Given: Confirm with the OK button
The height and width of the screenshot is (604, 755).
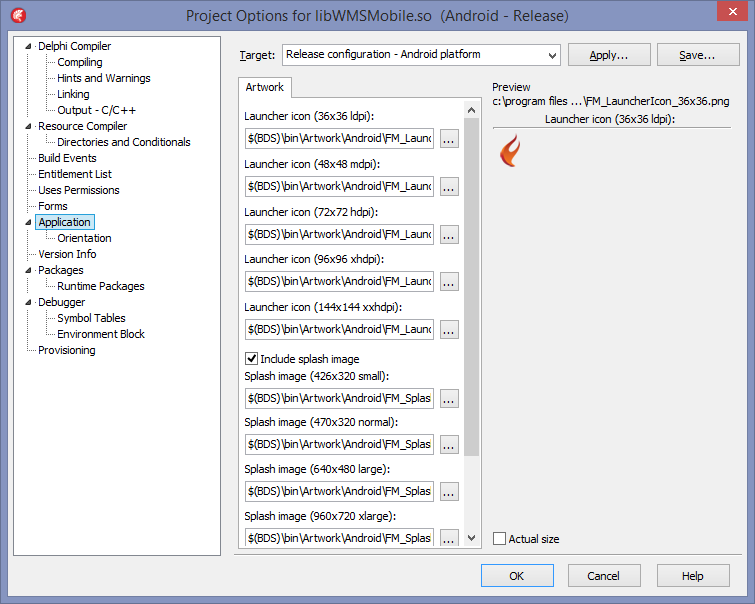Looking at the screenshot, I should pos(517,576).
